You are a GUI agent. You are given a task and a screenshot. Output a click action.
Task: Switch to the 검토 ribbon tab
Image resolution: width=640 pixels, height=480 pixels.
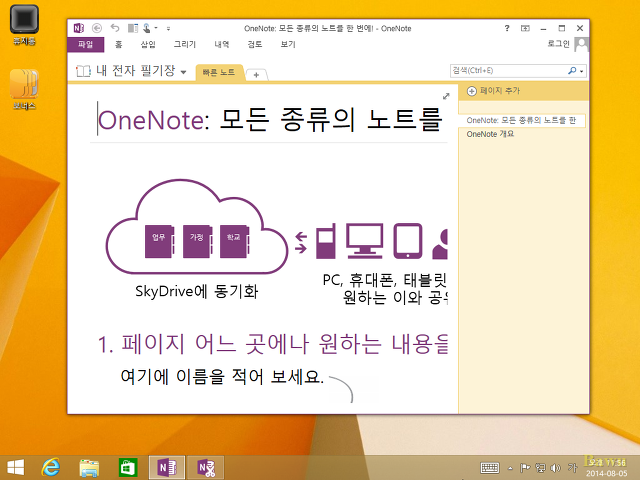255,44
